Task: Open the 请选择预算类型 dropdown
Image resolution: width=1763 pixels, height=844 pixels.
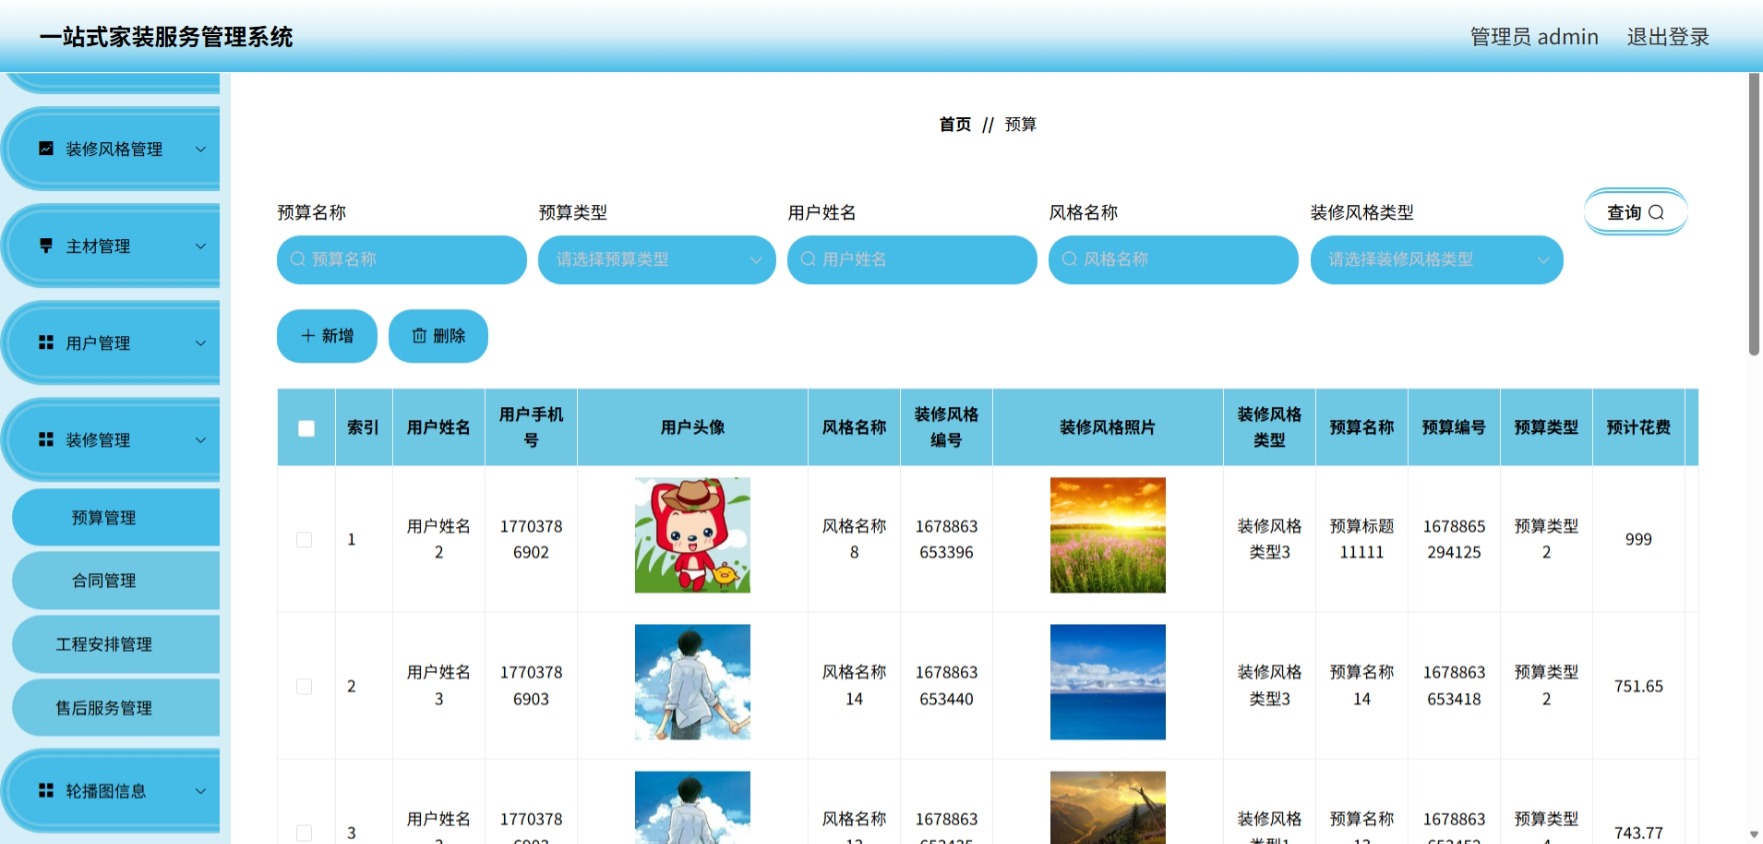Action: pyautogui.click(x=657, y=260)
